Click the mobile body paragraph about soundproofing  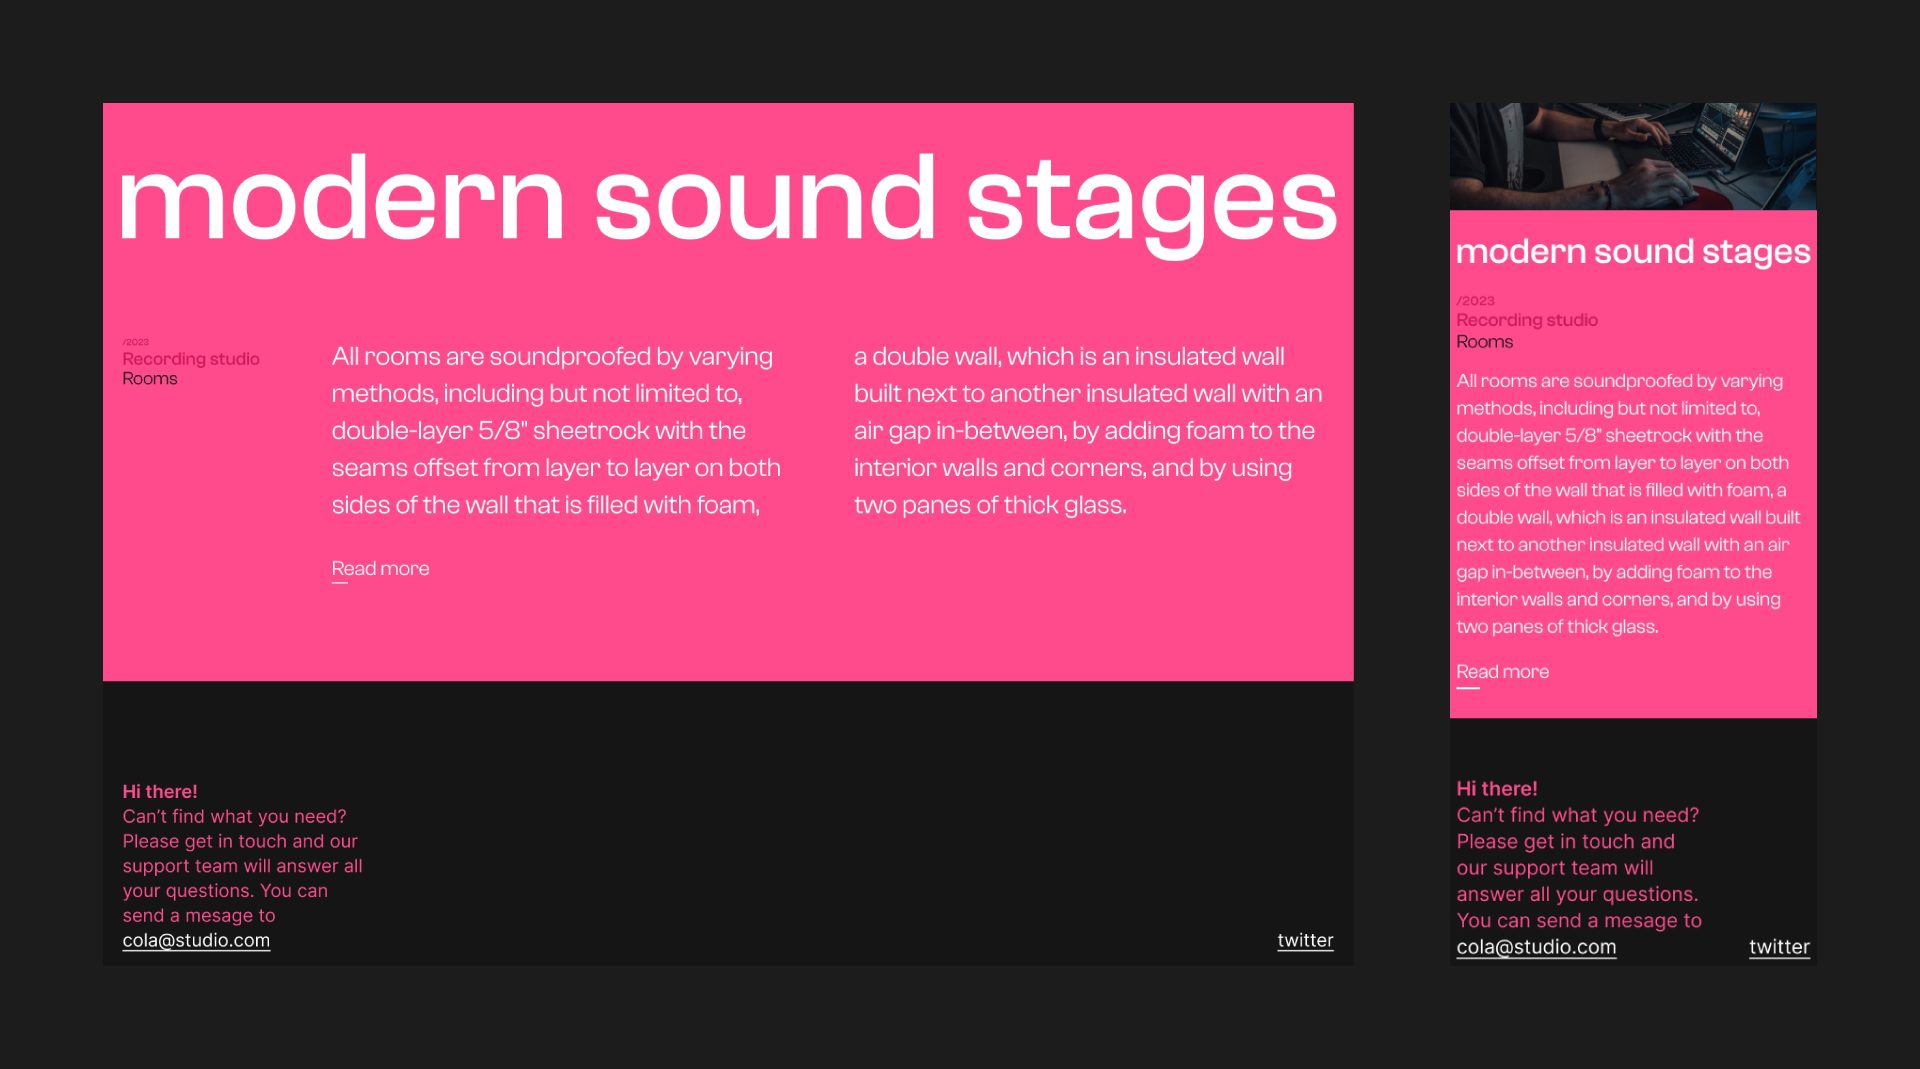pos(1627,504)
